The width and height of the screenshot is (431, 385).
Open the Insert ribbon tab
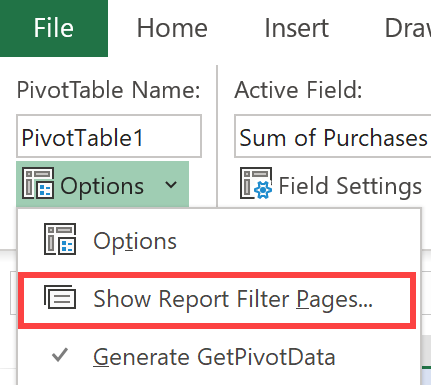pyautogui.click(x=297, y=28)
